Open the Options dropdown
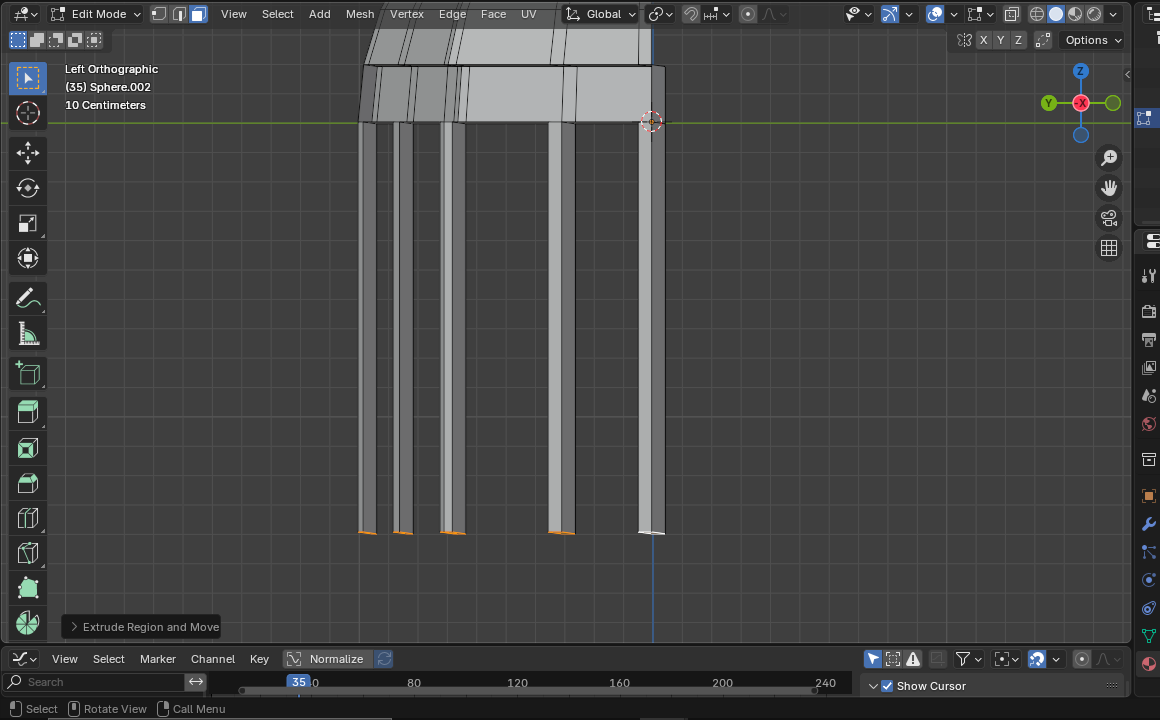 pyautogui.click(x=1092, y=40)
